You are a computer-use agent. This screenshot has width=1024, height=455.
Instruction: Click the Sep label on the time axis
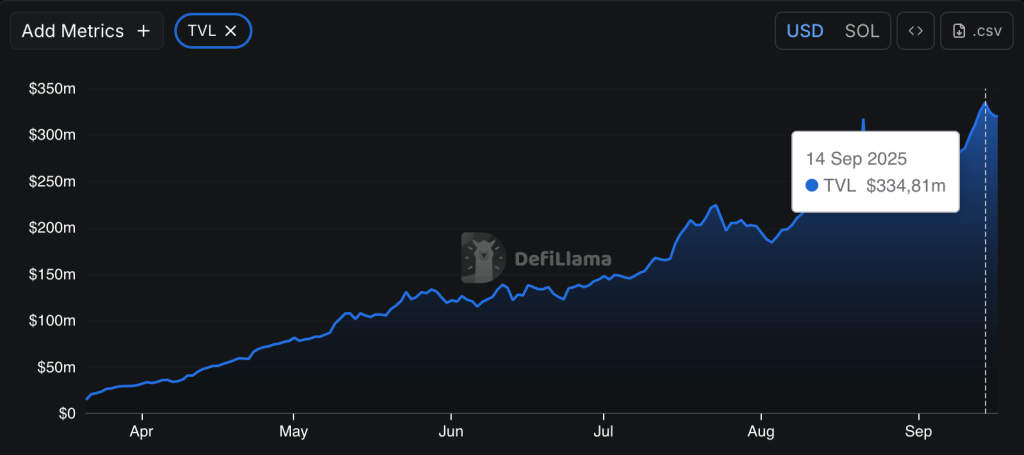click(918, 435)
